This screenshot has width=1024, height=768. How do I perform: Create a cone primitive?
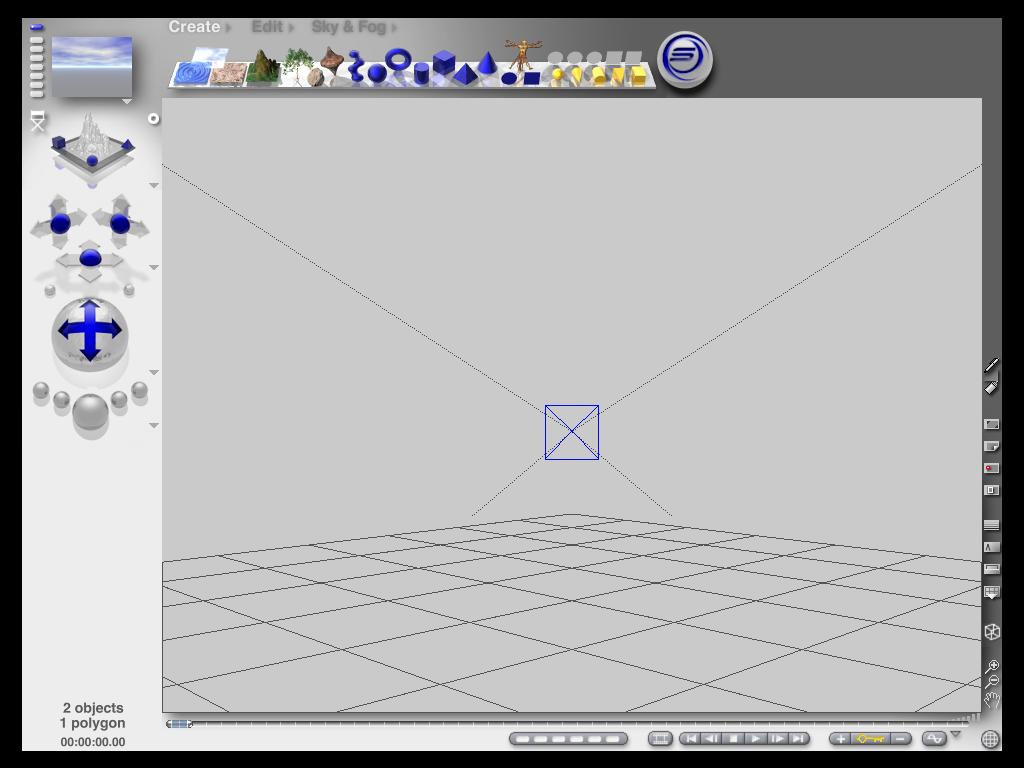click(486, 63)
